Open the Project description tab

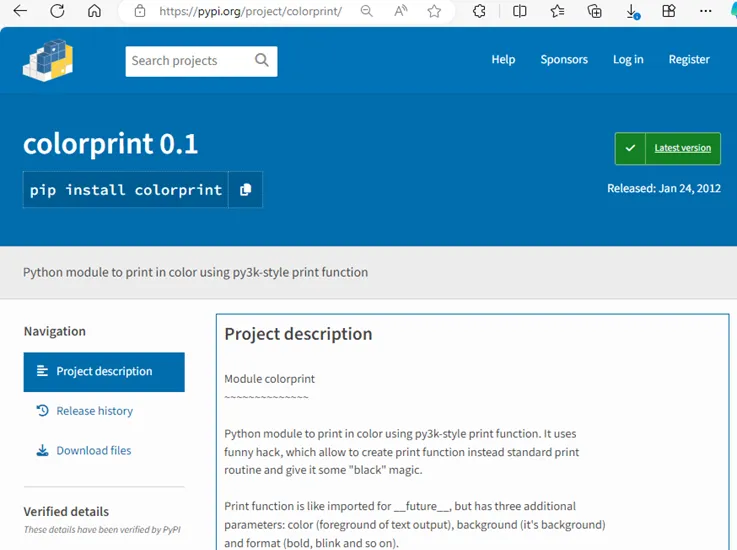104,371
